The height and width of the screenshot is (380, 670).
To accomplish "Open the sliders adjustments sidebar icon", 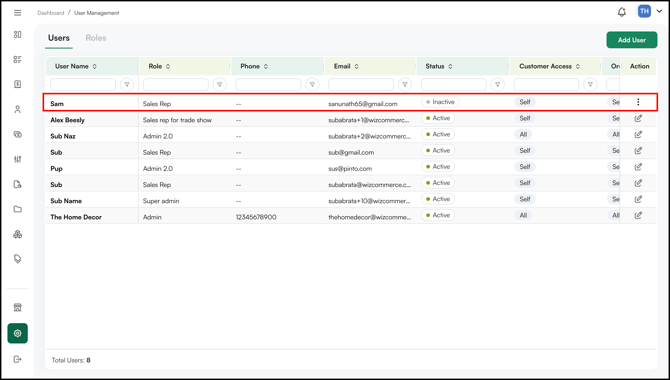I will coord(18,159).
